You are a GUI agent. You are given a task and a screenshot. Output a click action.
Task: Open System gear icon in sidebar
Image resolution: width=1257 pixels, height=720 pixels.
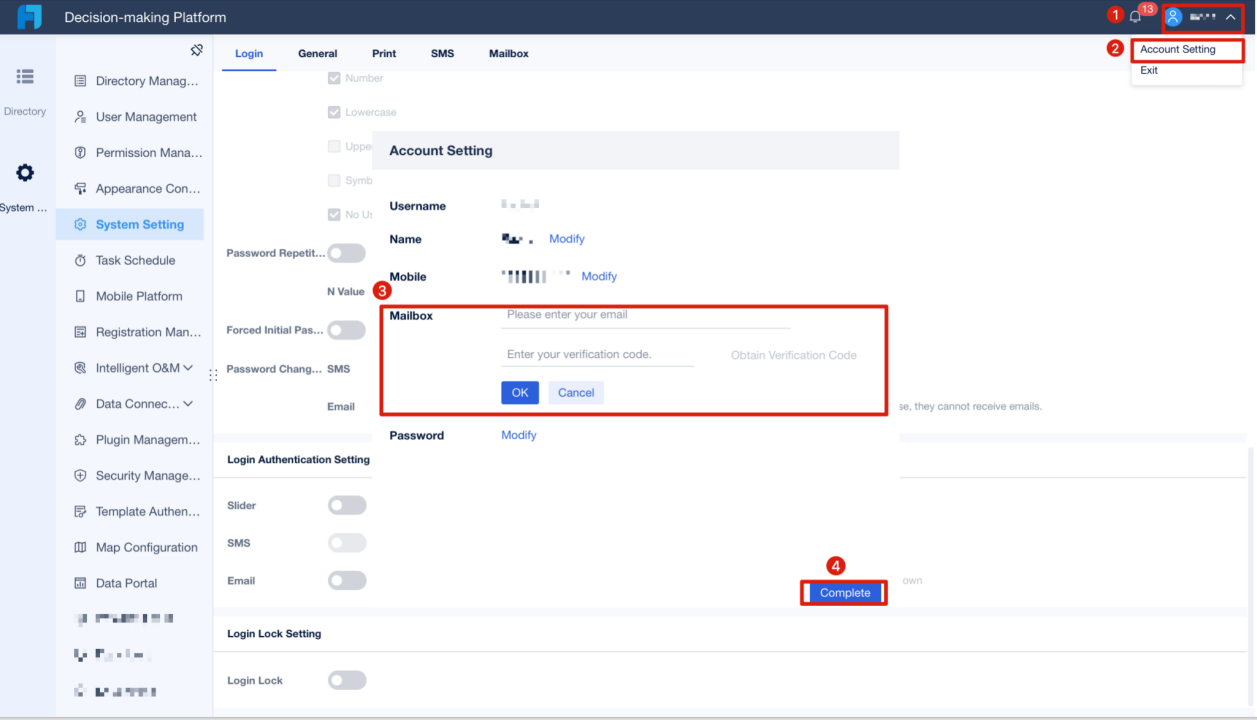pyautogui.click(x=25, y=173)
